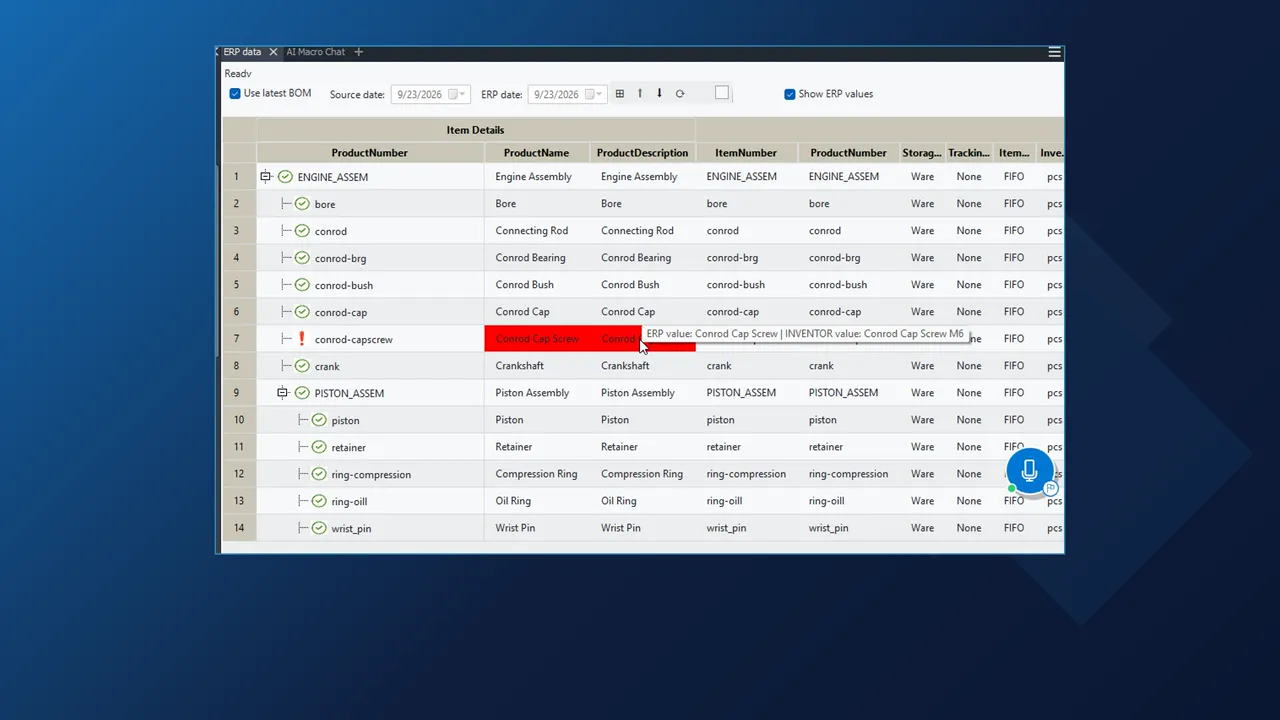Click the ItemNumber cell reading conrod-bush
Image resolution: width=1280 pixels, height=720 pixels.
coord(746,285)
